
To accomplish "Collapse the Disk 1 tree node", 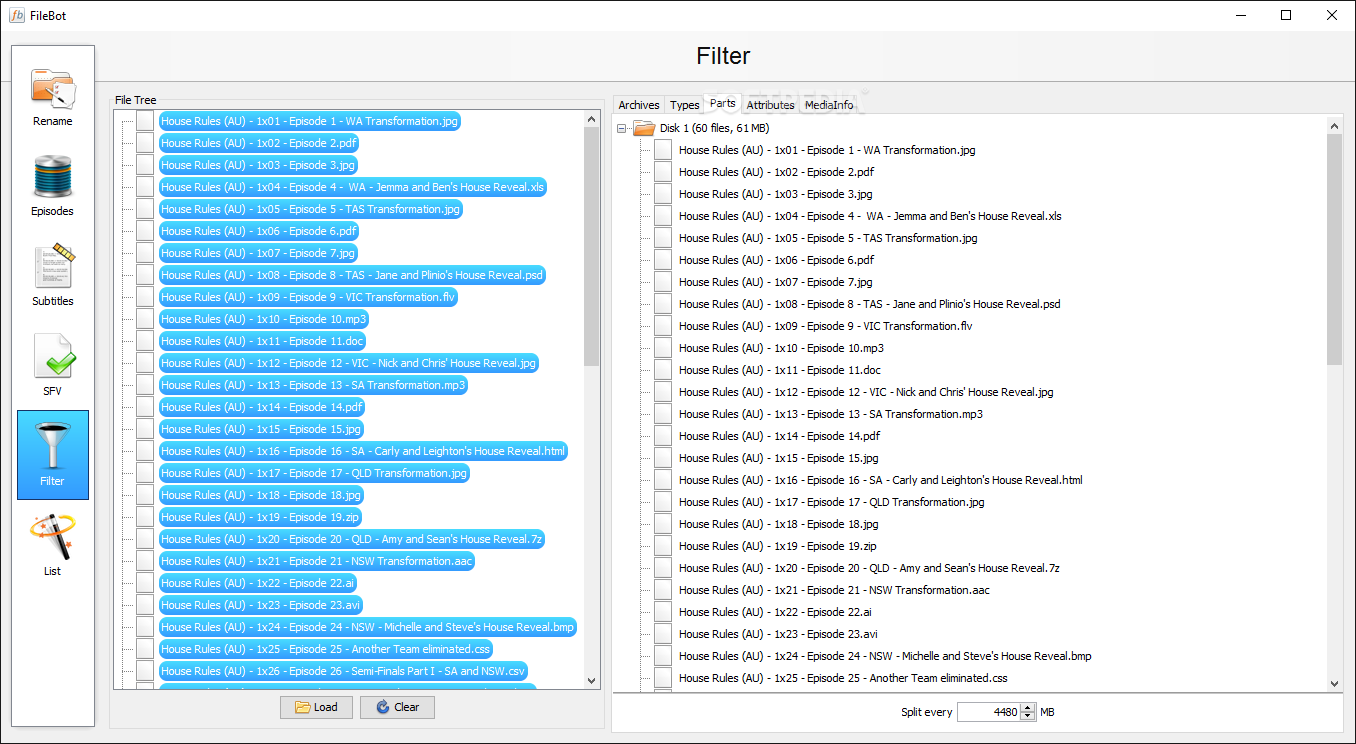I will pyautogui.click(x=622, y=128).
